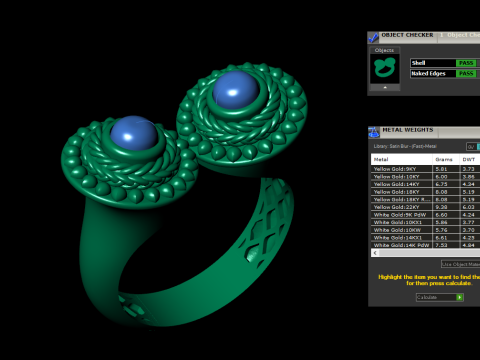
Task: Click the Use Object Material button
Action: coord(460,264)
